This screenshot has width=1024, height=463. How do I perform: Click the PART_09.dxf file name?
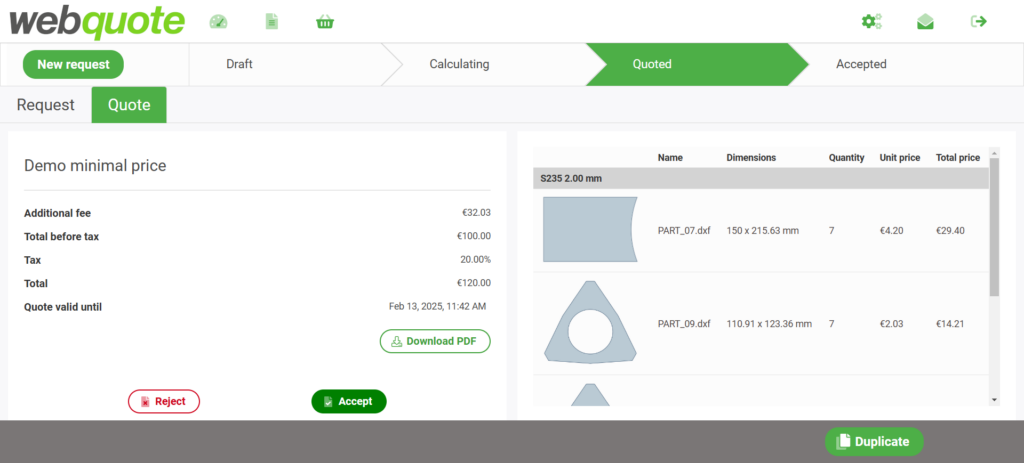(684, 324)
